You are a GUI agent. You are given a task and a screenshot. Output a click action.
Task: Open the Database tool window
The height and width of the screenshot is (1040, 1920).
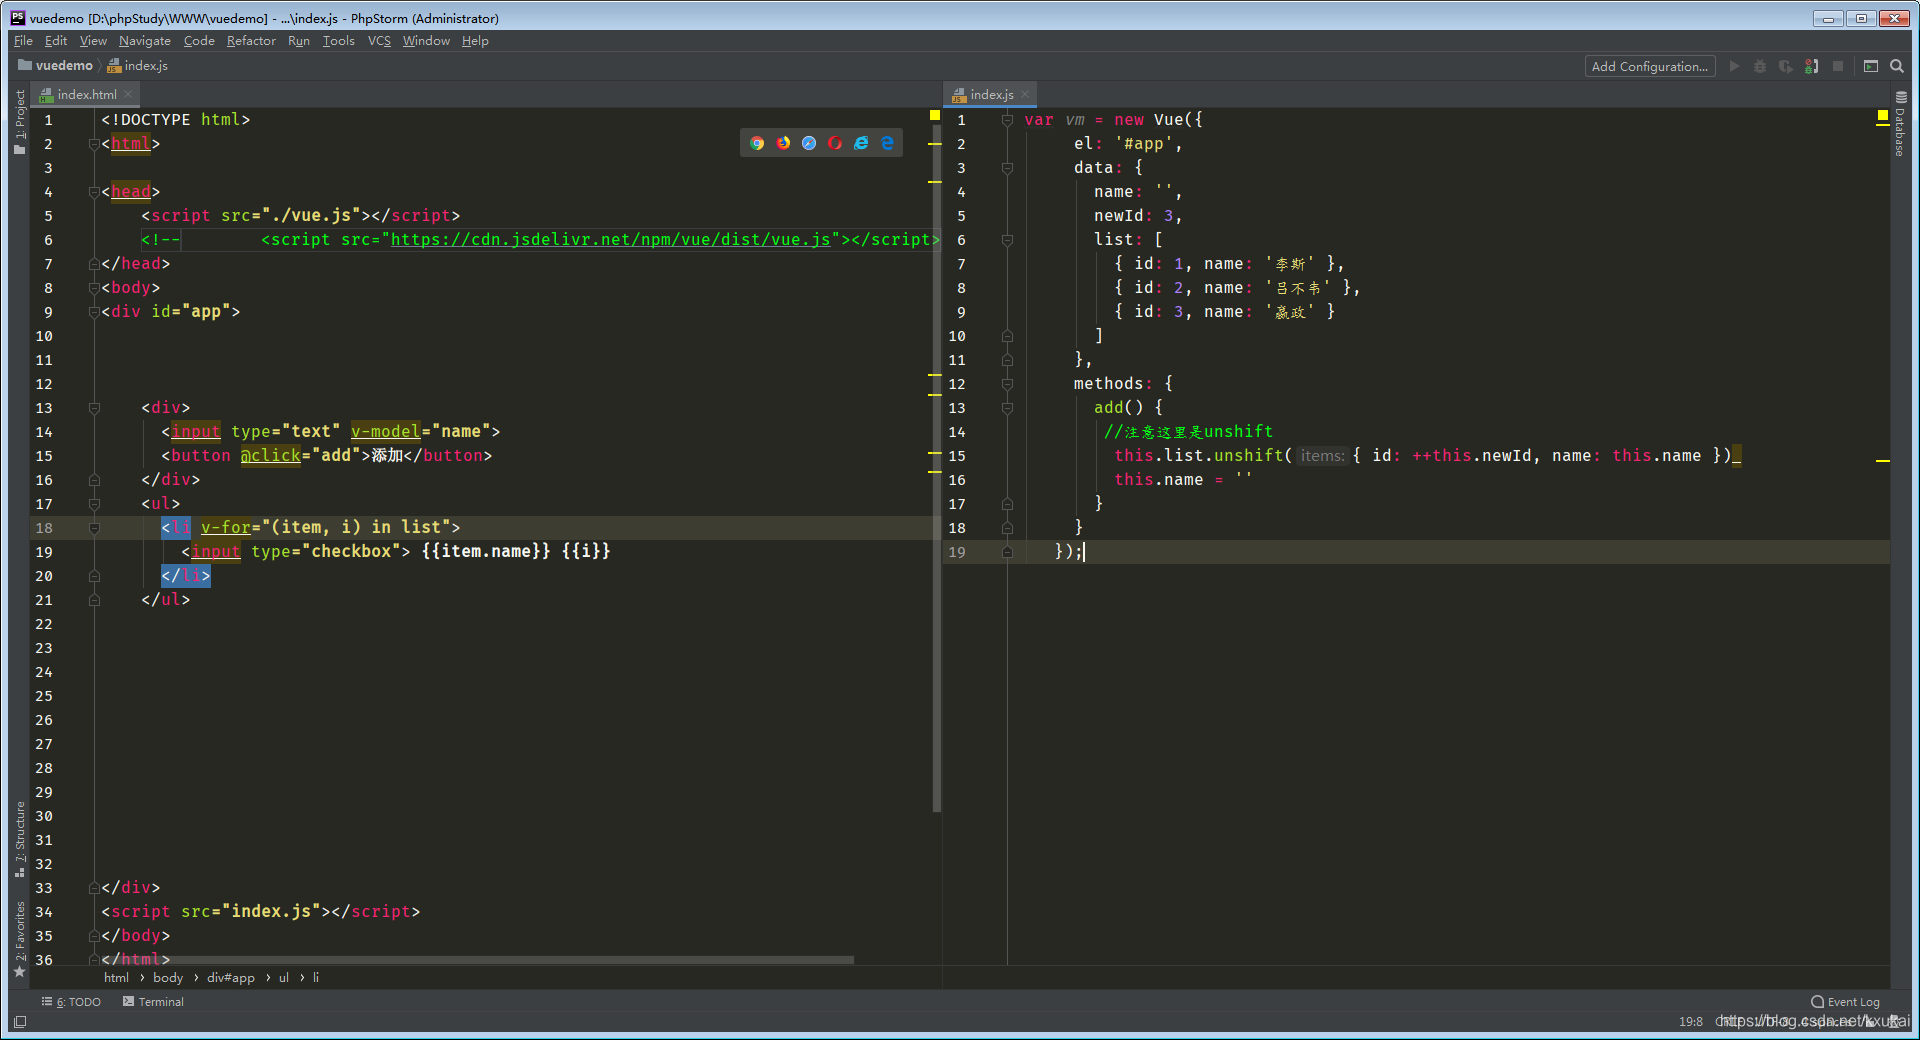[1900, 124]
